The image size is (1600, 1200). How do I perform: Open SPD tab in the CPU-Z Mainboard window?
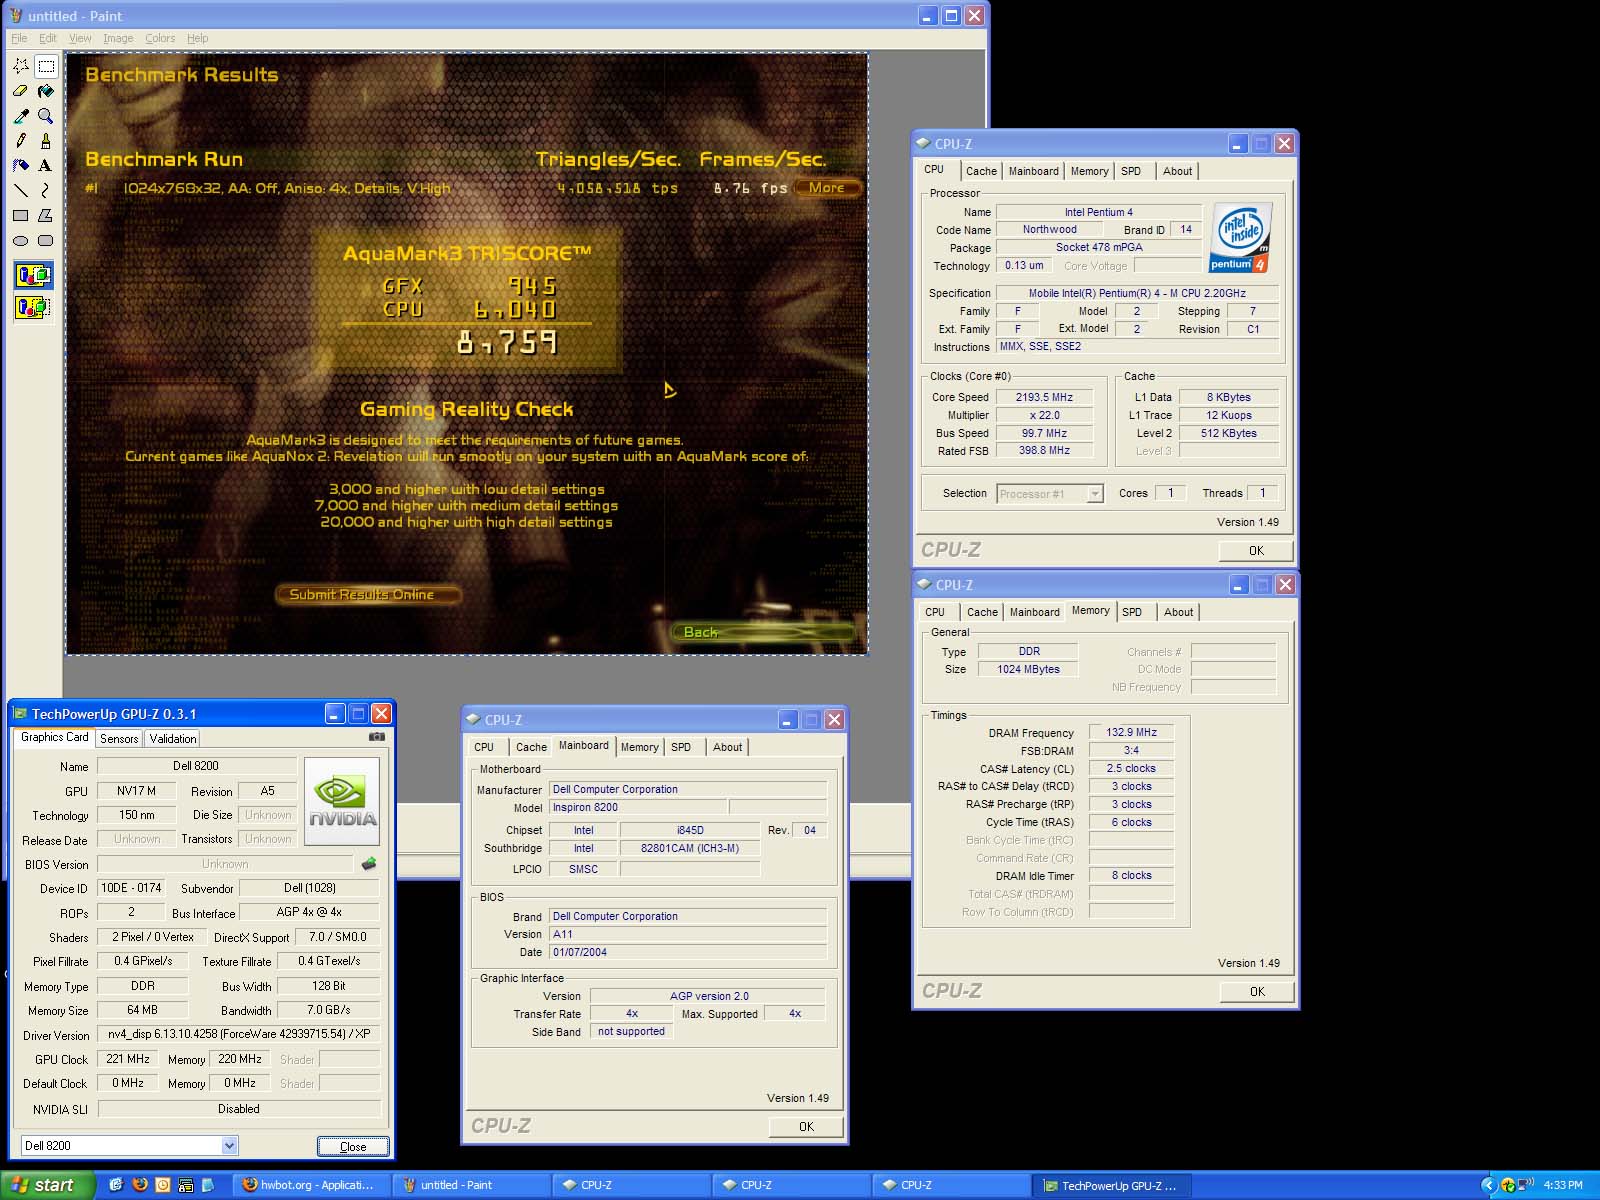[x=681, y=747]
